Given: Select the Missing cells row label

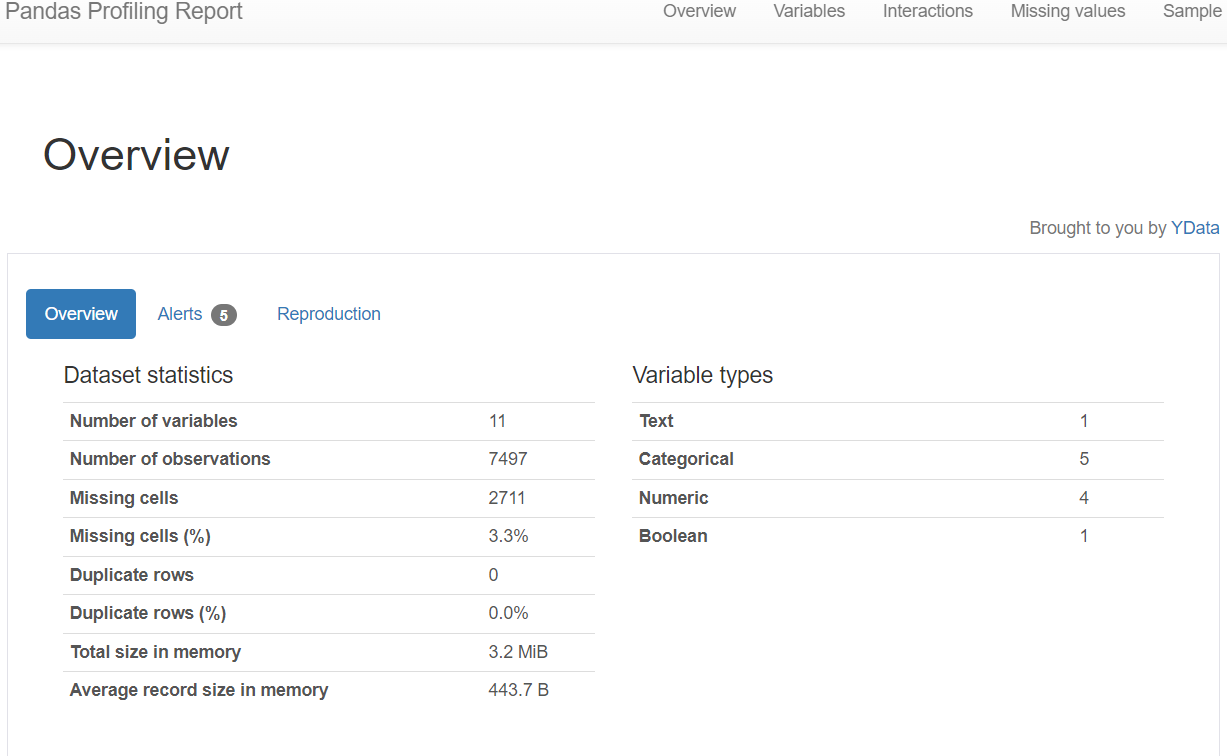Looking at the screenshot, I should 124,498.
